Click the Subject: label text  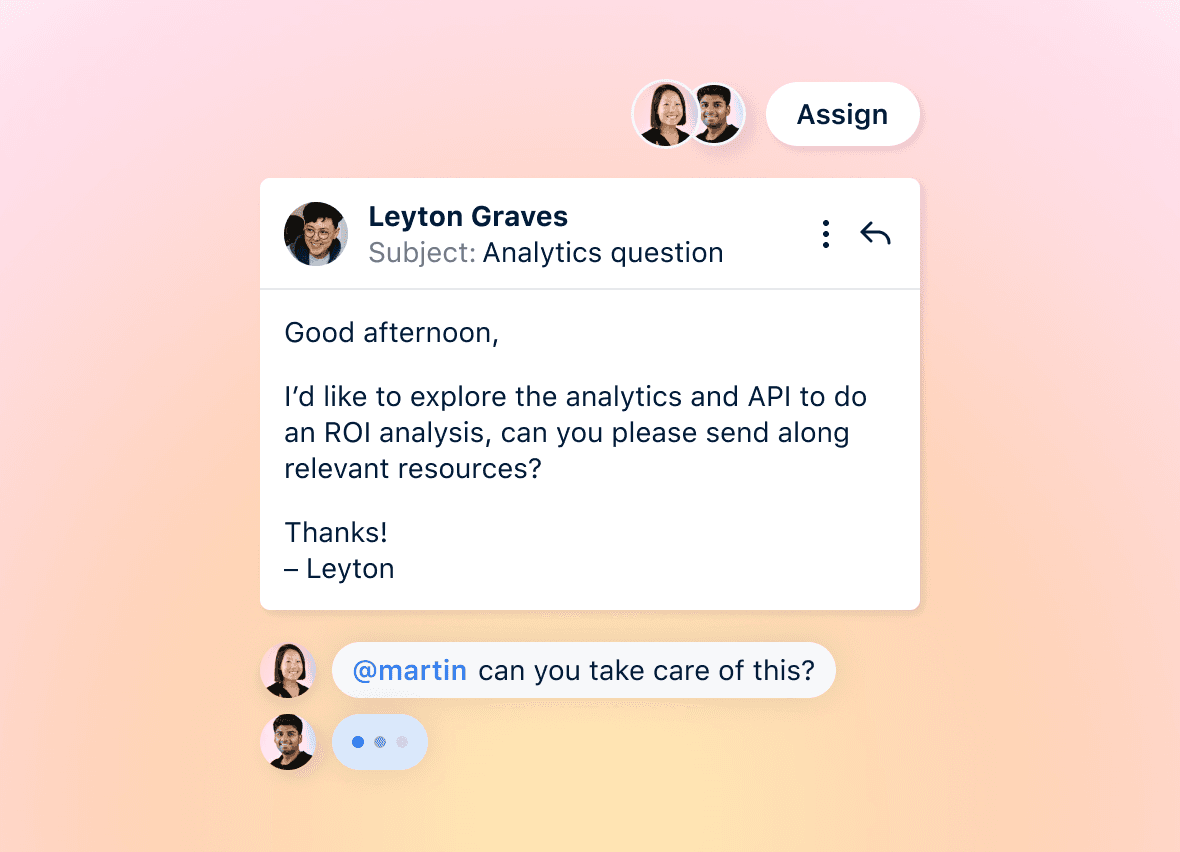click(422, 253)
